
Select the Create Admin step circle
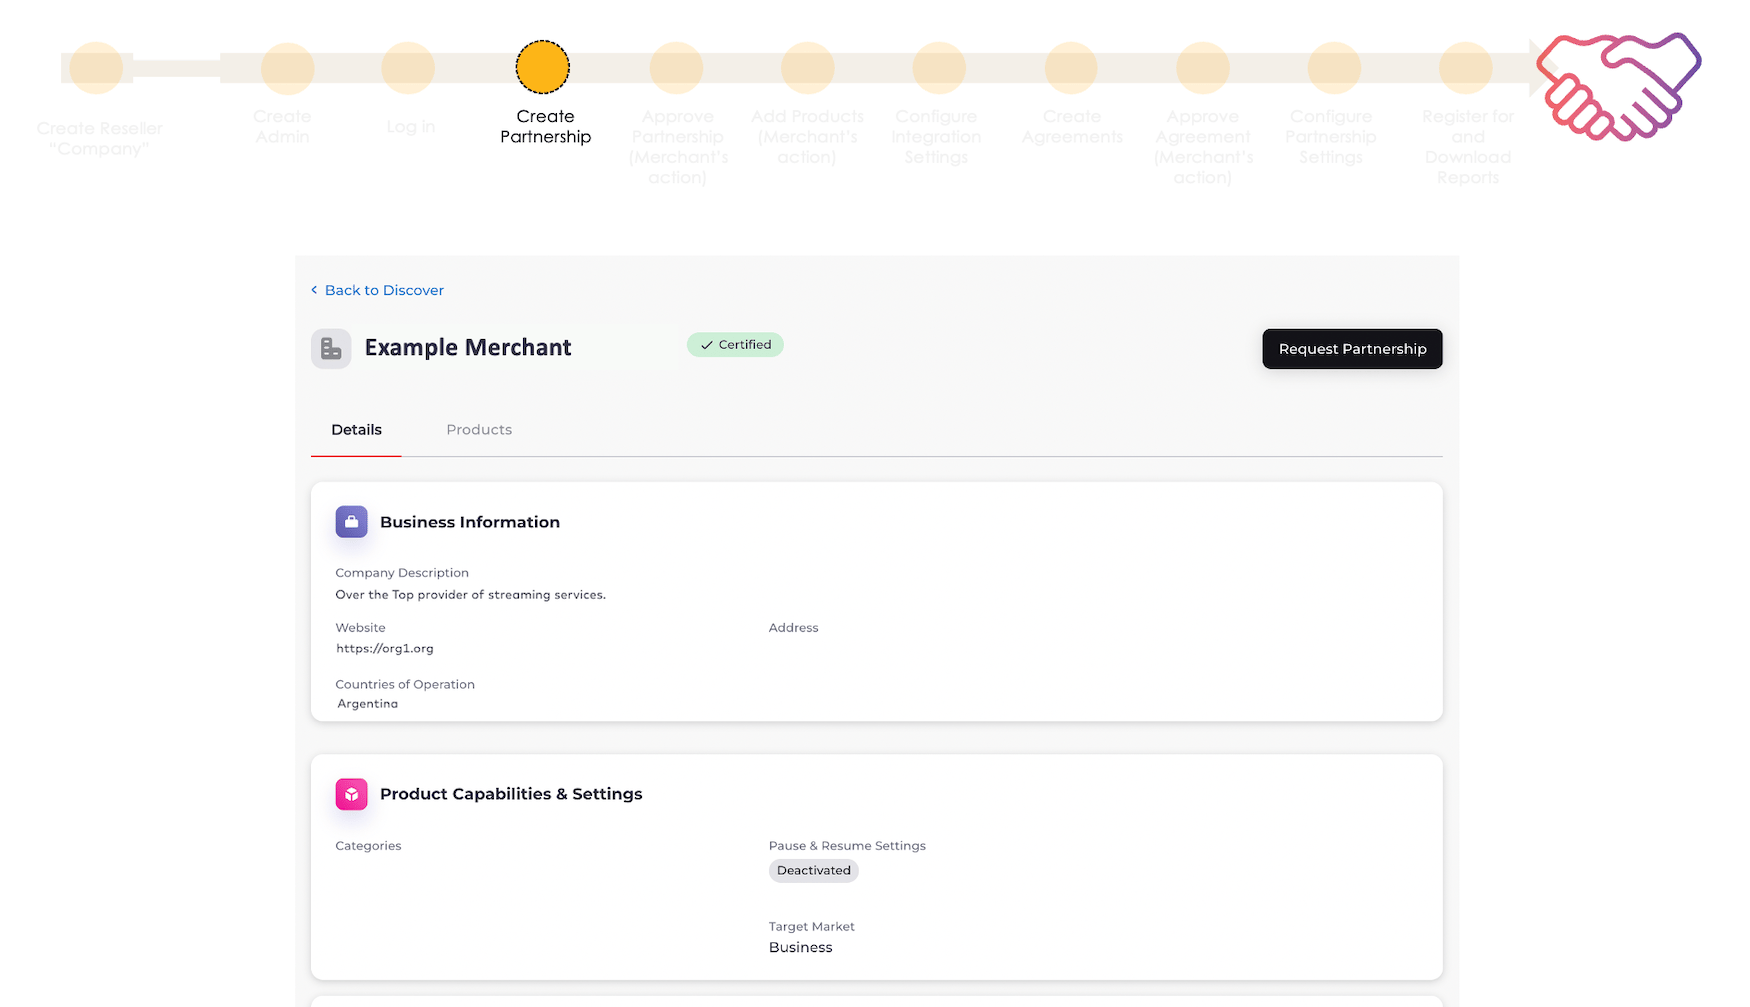288,68
